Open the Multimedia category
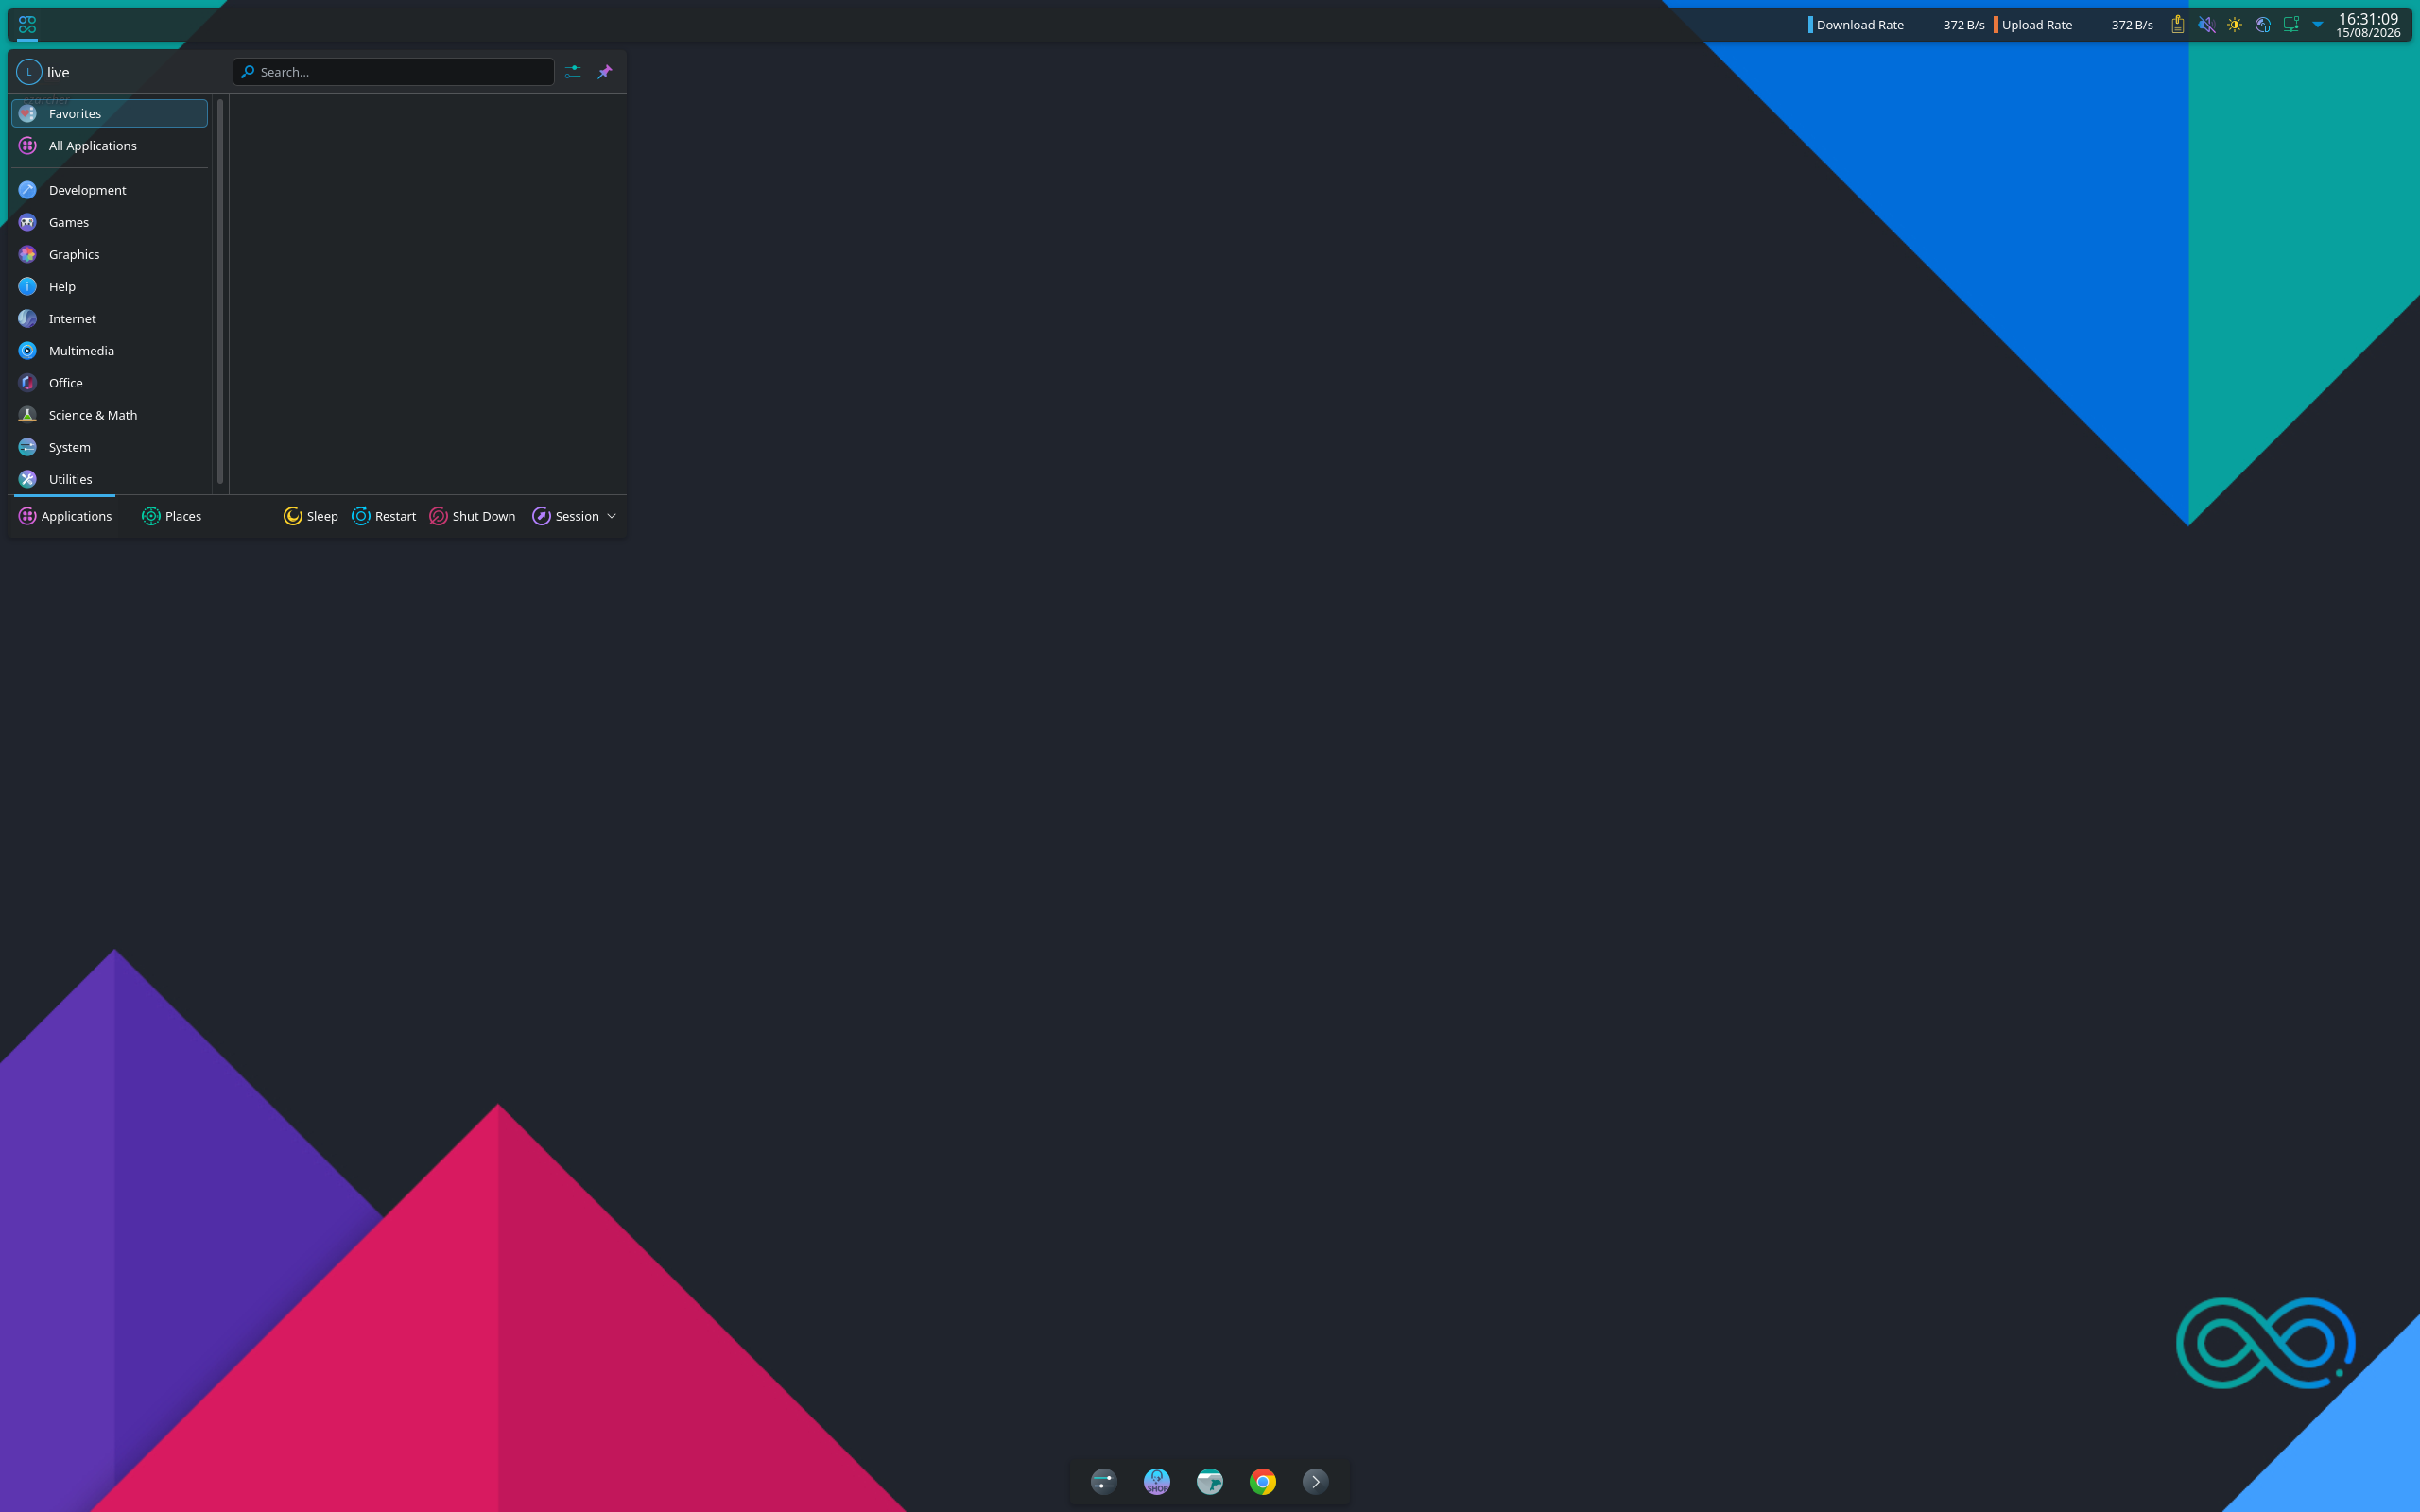Image resolution: width=2420 pixels, height=1512 pixels. pos(110,351)
